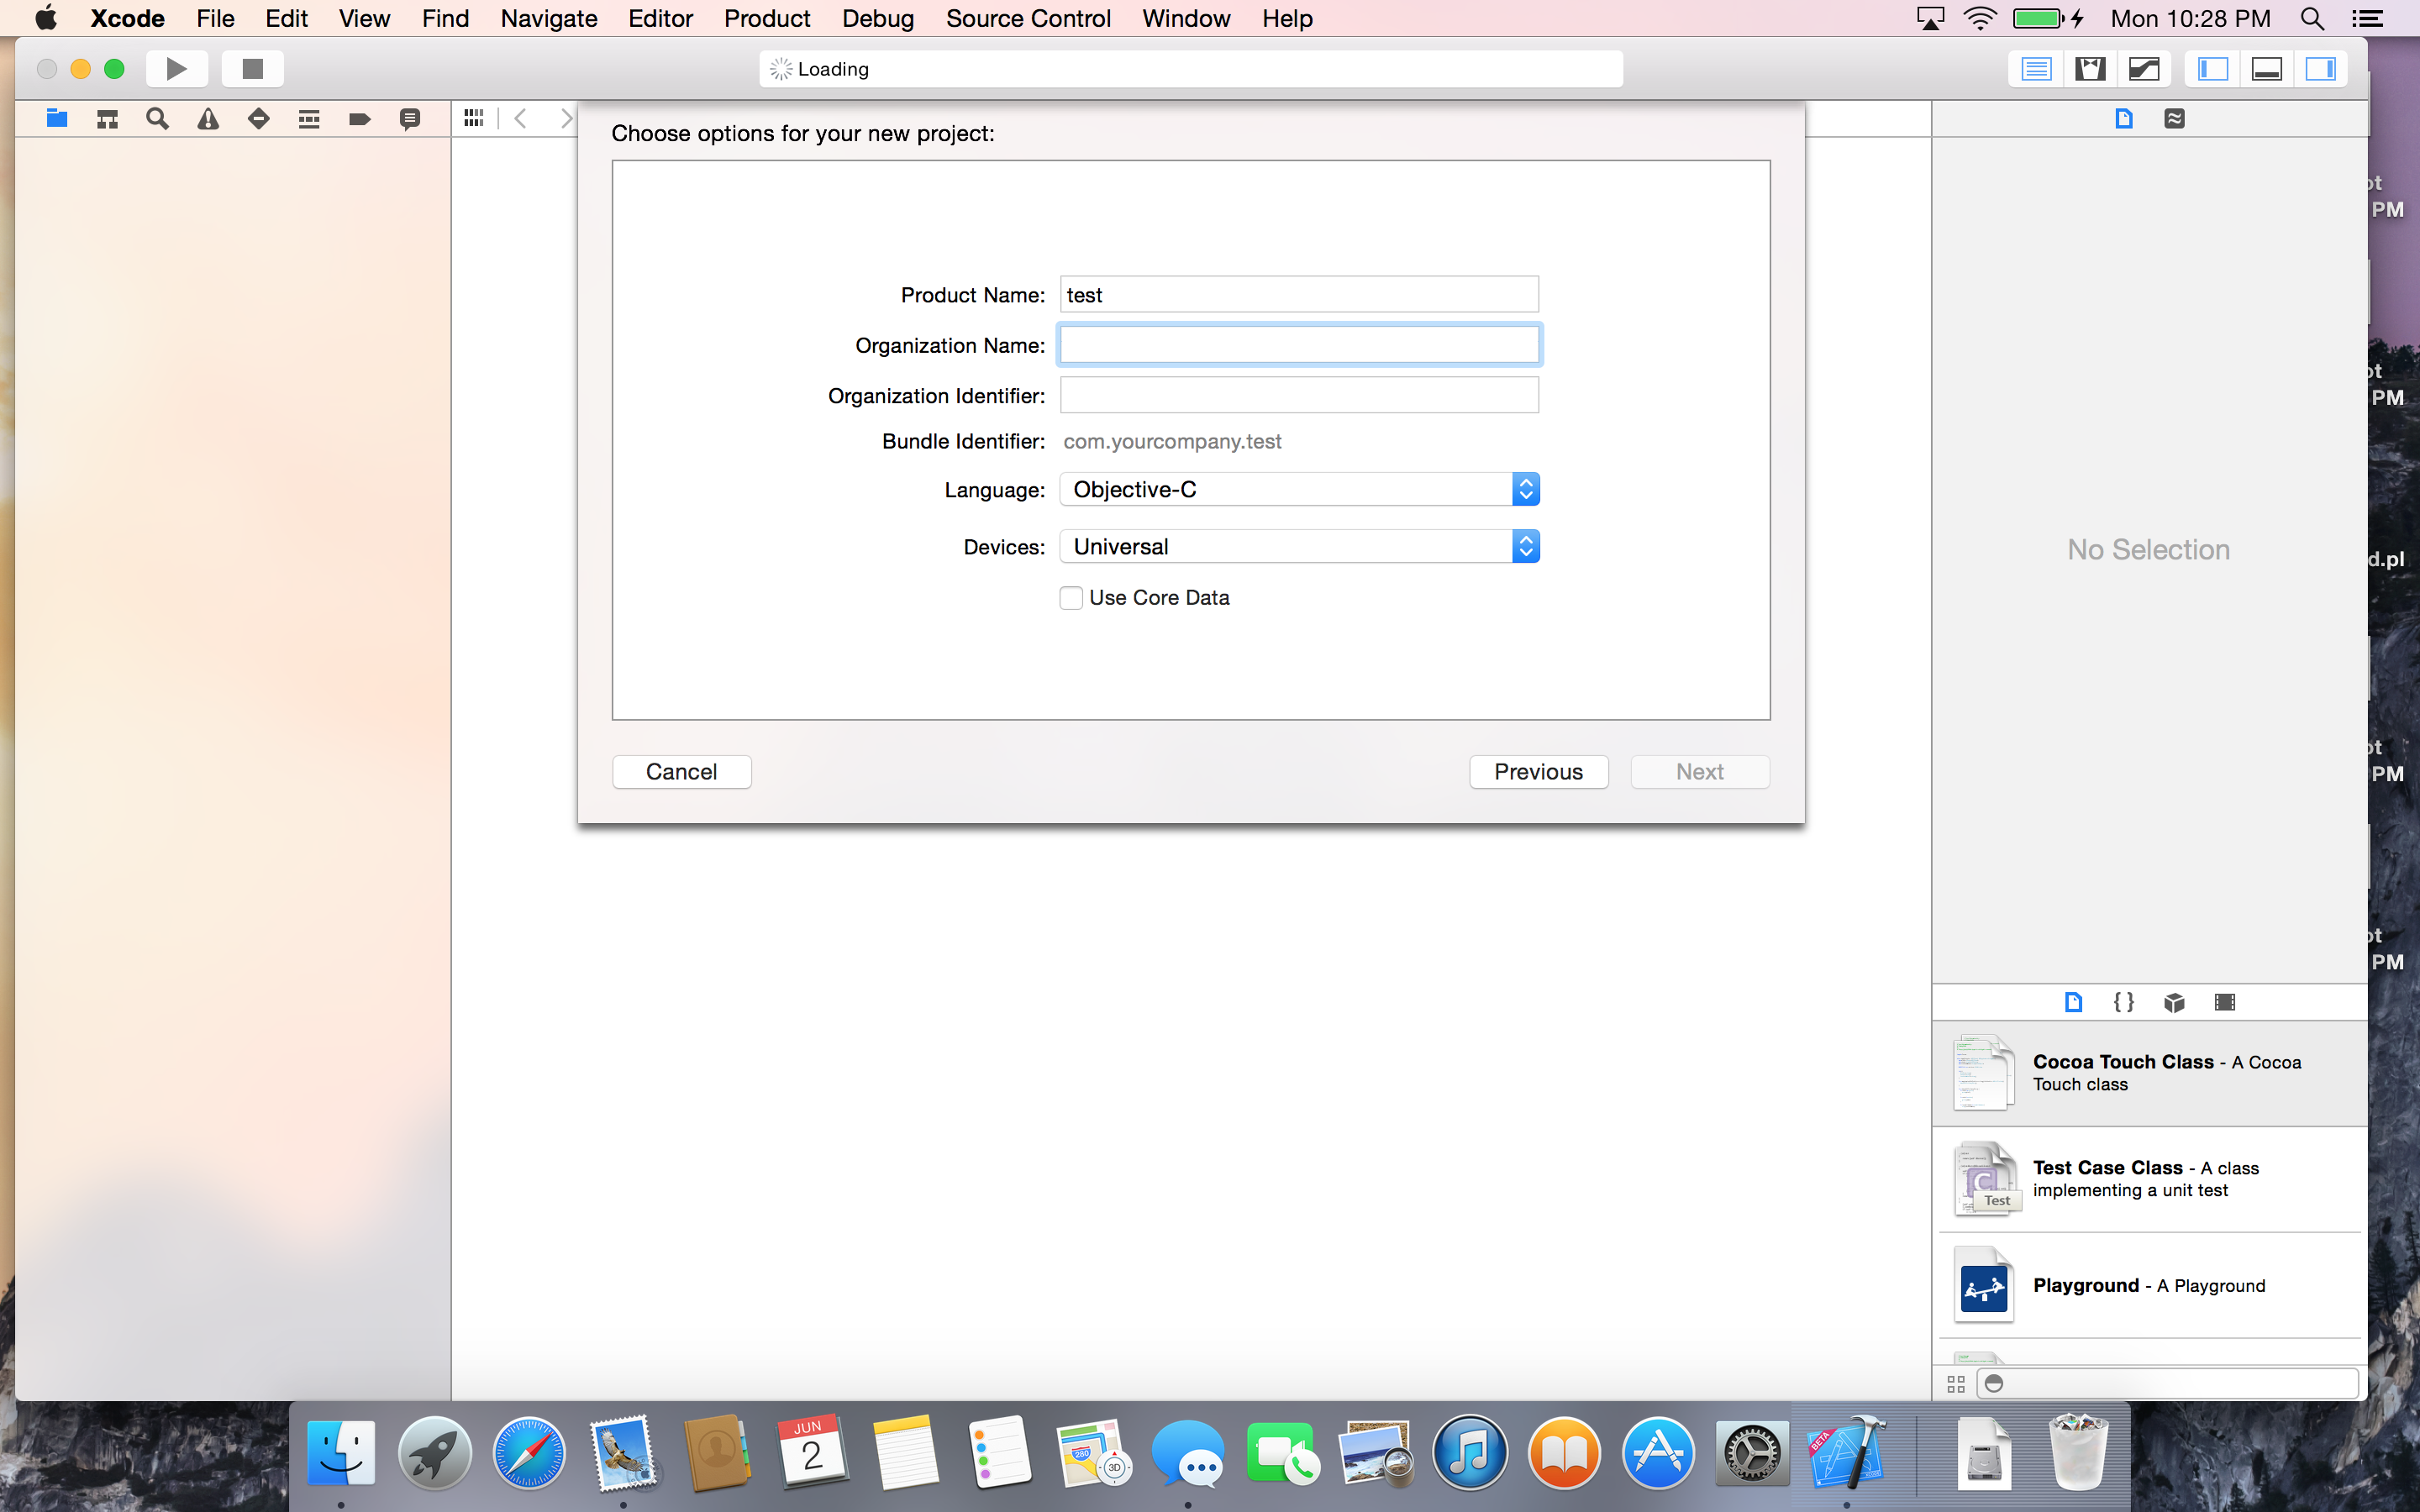Screen dimensions: 2420x1512
Task: Open the Code Snippet library
Action: pos(2123,1002)
